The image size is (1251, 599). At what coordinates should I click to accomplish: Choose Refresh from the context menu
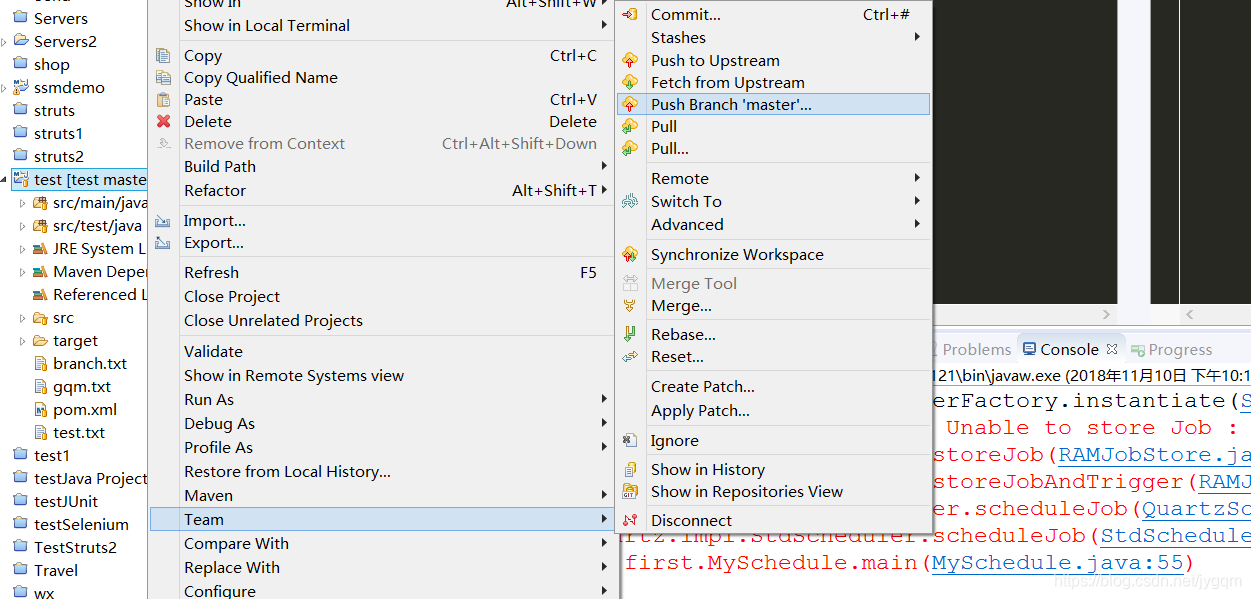click(x=381, y=272)
